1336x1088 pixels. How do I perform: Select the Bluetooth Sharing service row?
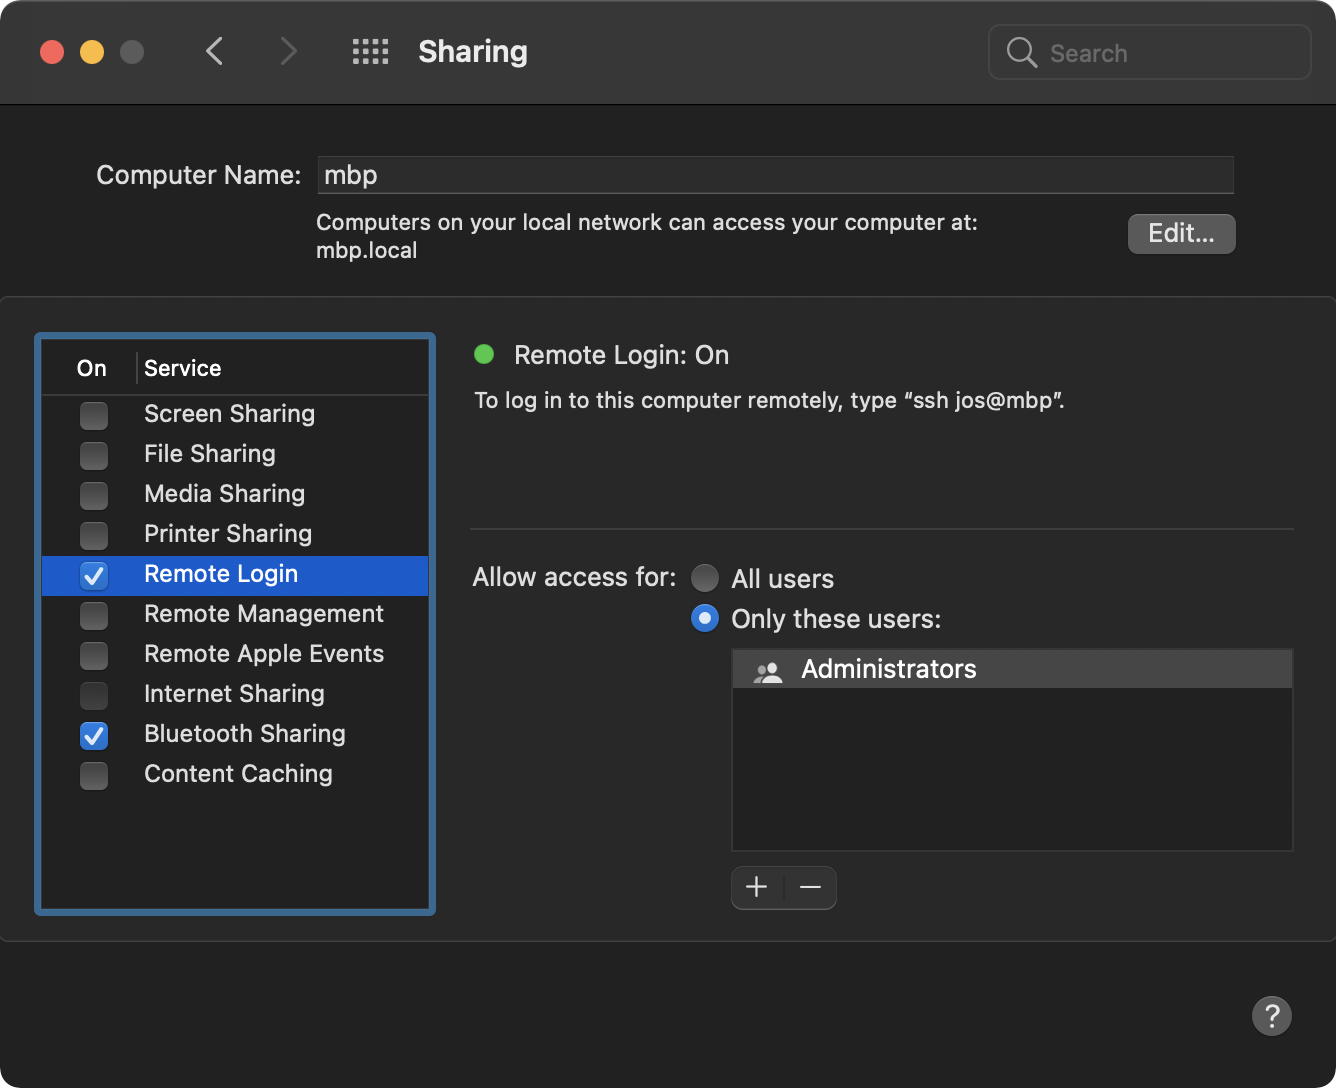[235, 734]
